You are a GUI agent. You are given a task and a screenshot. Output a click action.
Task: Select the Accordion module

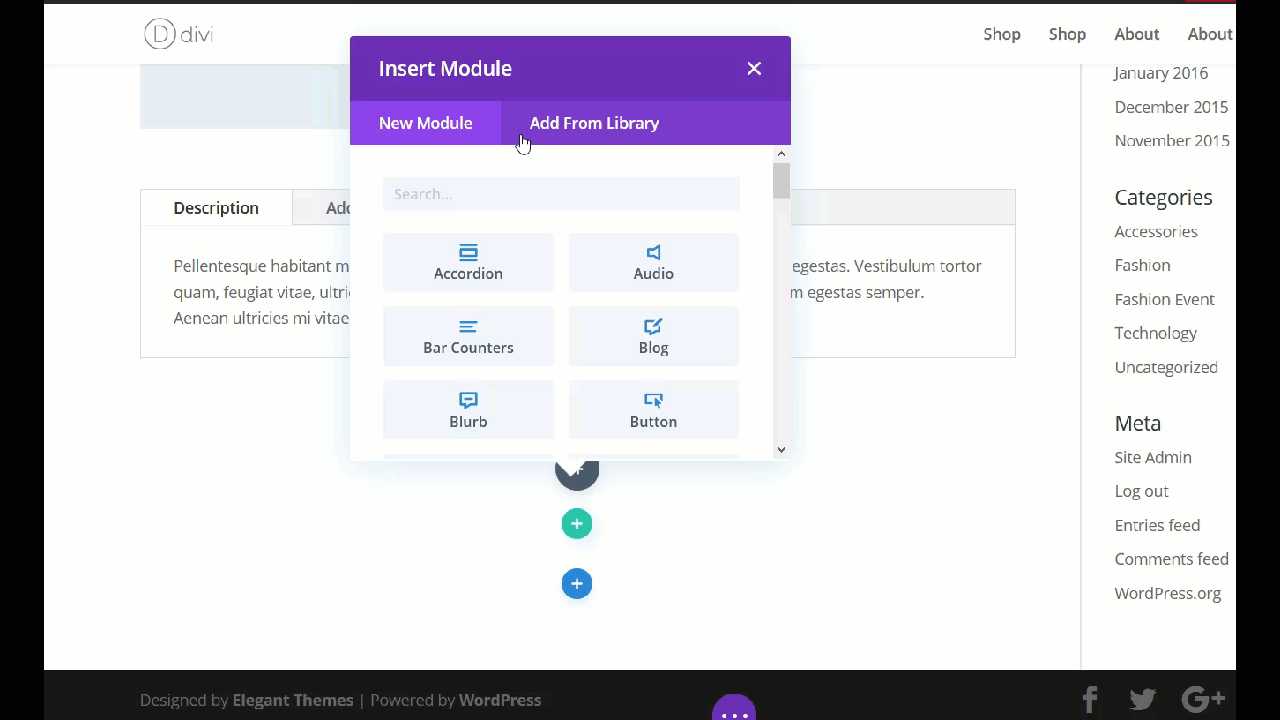[468, 263]
